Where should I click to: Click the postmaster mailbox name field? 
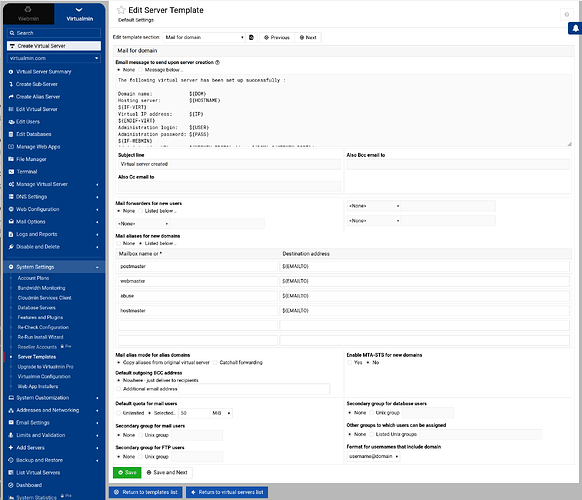tap(197, 267)
